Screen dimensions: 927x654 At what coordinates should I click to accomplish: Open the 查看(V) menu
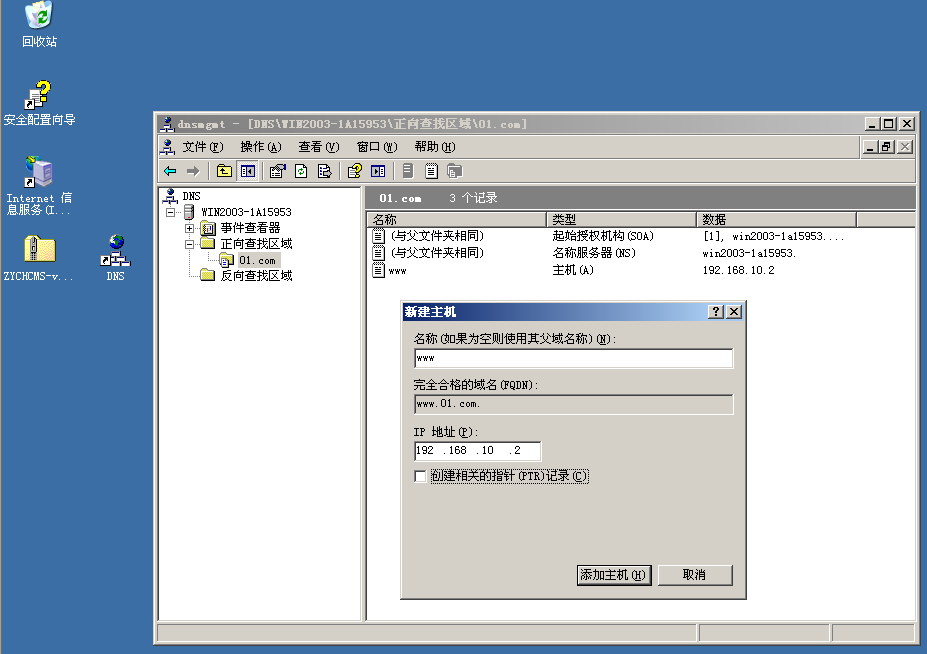coord(318,147)
